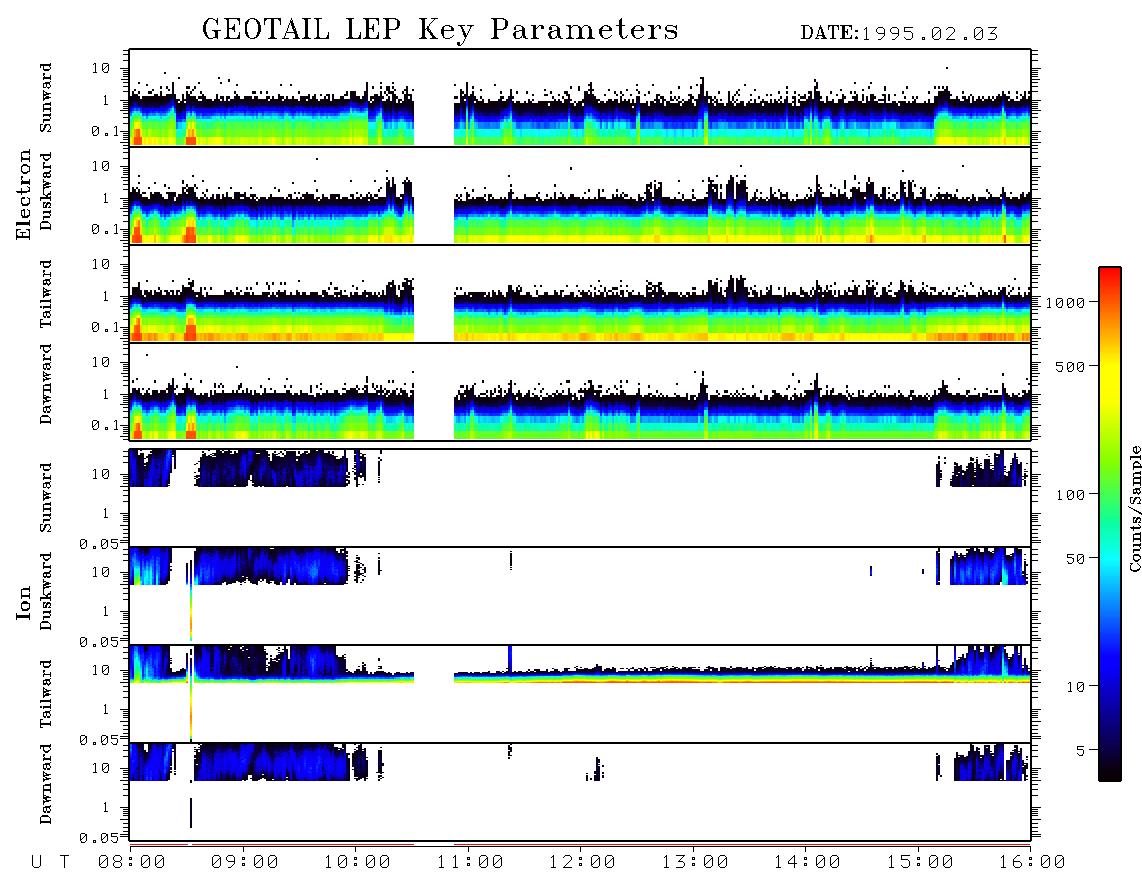Screen dimensions: 1142x880
Task: Click the Counts/Sample color bar gradient
Action: pyautogui.click(x=1110, y=524)
